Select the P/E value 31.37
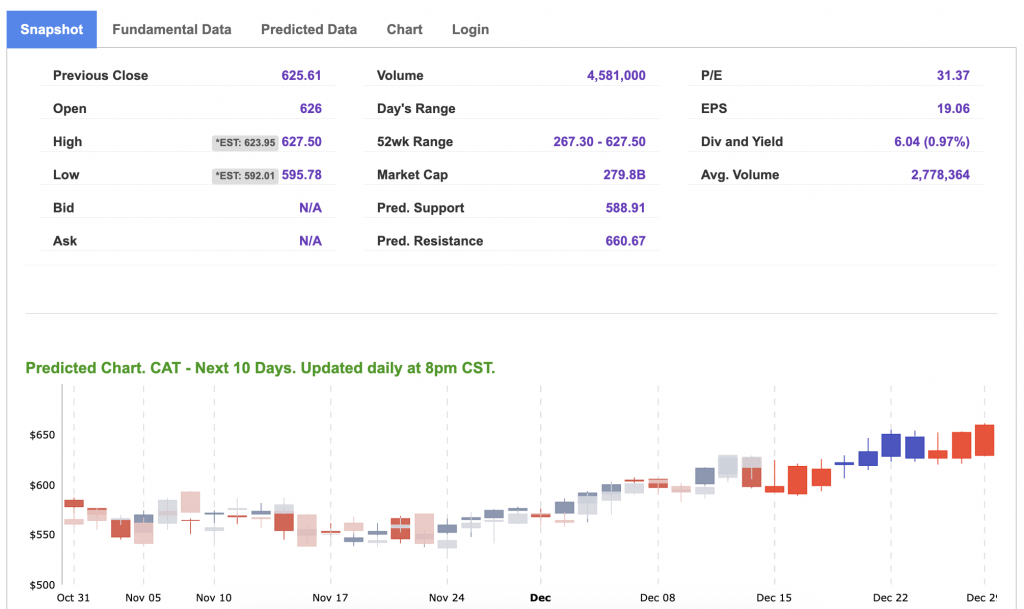Viewport: 1024px width, 609px height. tap(949, 76)
